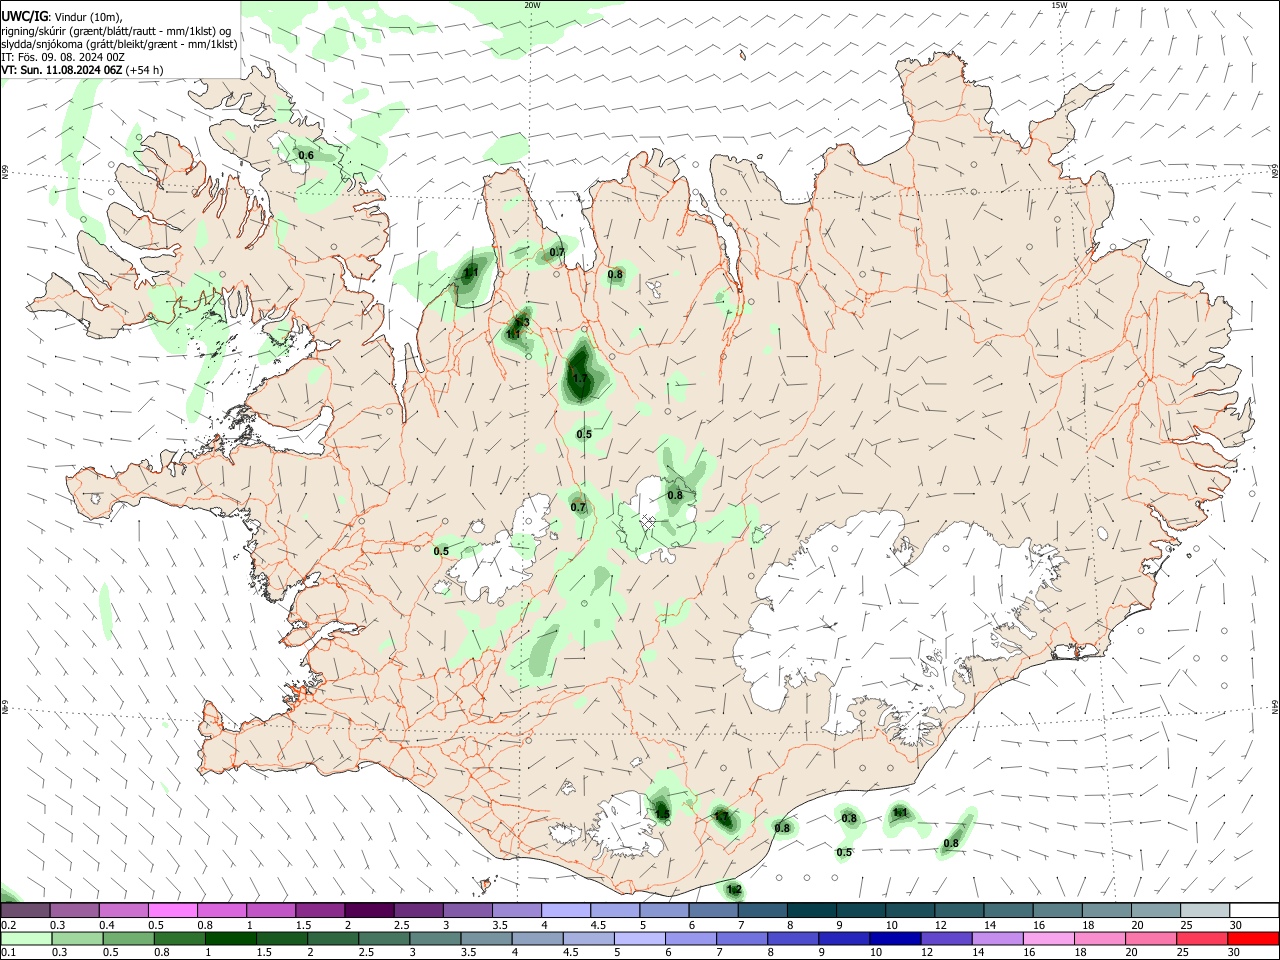
Task: Select the bright red 30 swatch ending the rain legend
Action: [x=1254, y=938]
